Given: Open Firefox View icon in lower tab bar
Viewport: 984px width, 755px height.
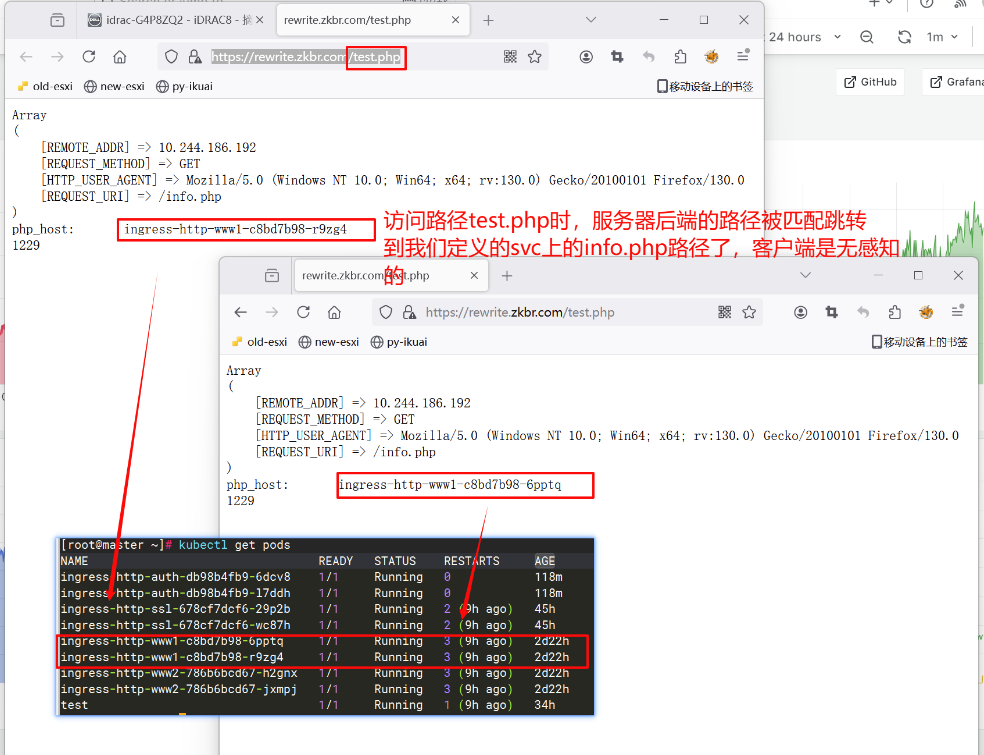Looking at the screenshot, I should tap(272, 276).
